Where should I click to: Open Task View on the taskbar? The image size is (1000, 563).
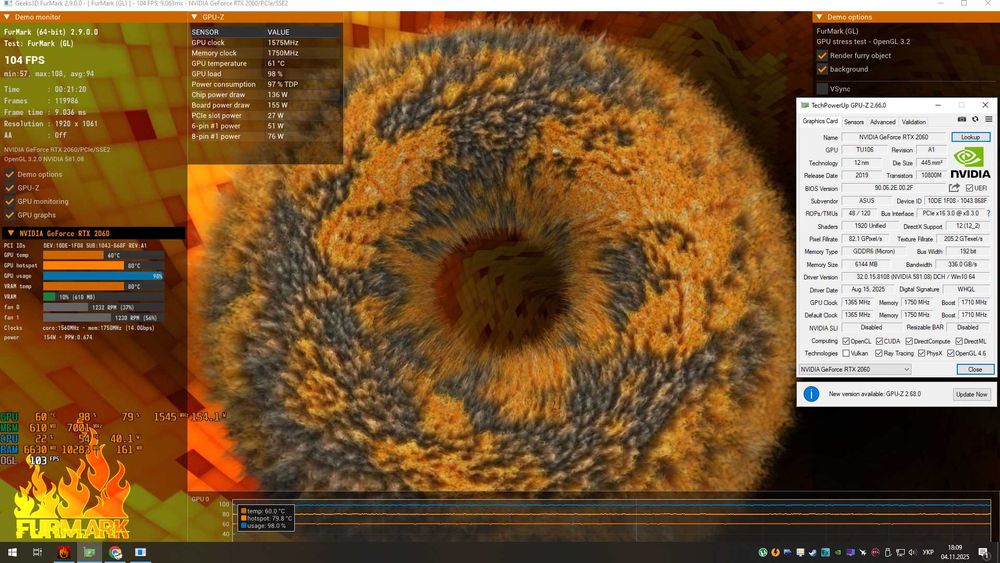click(37, 552)
